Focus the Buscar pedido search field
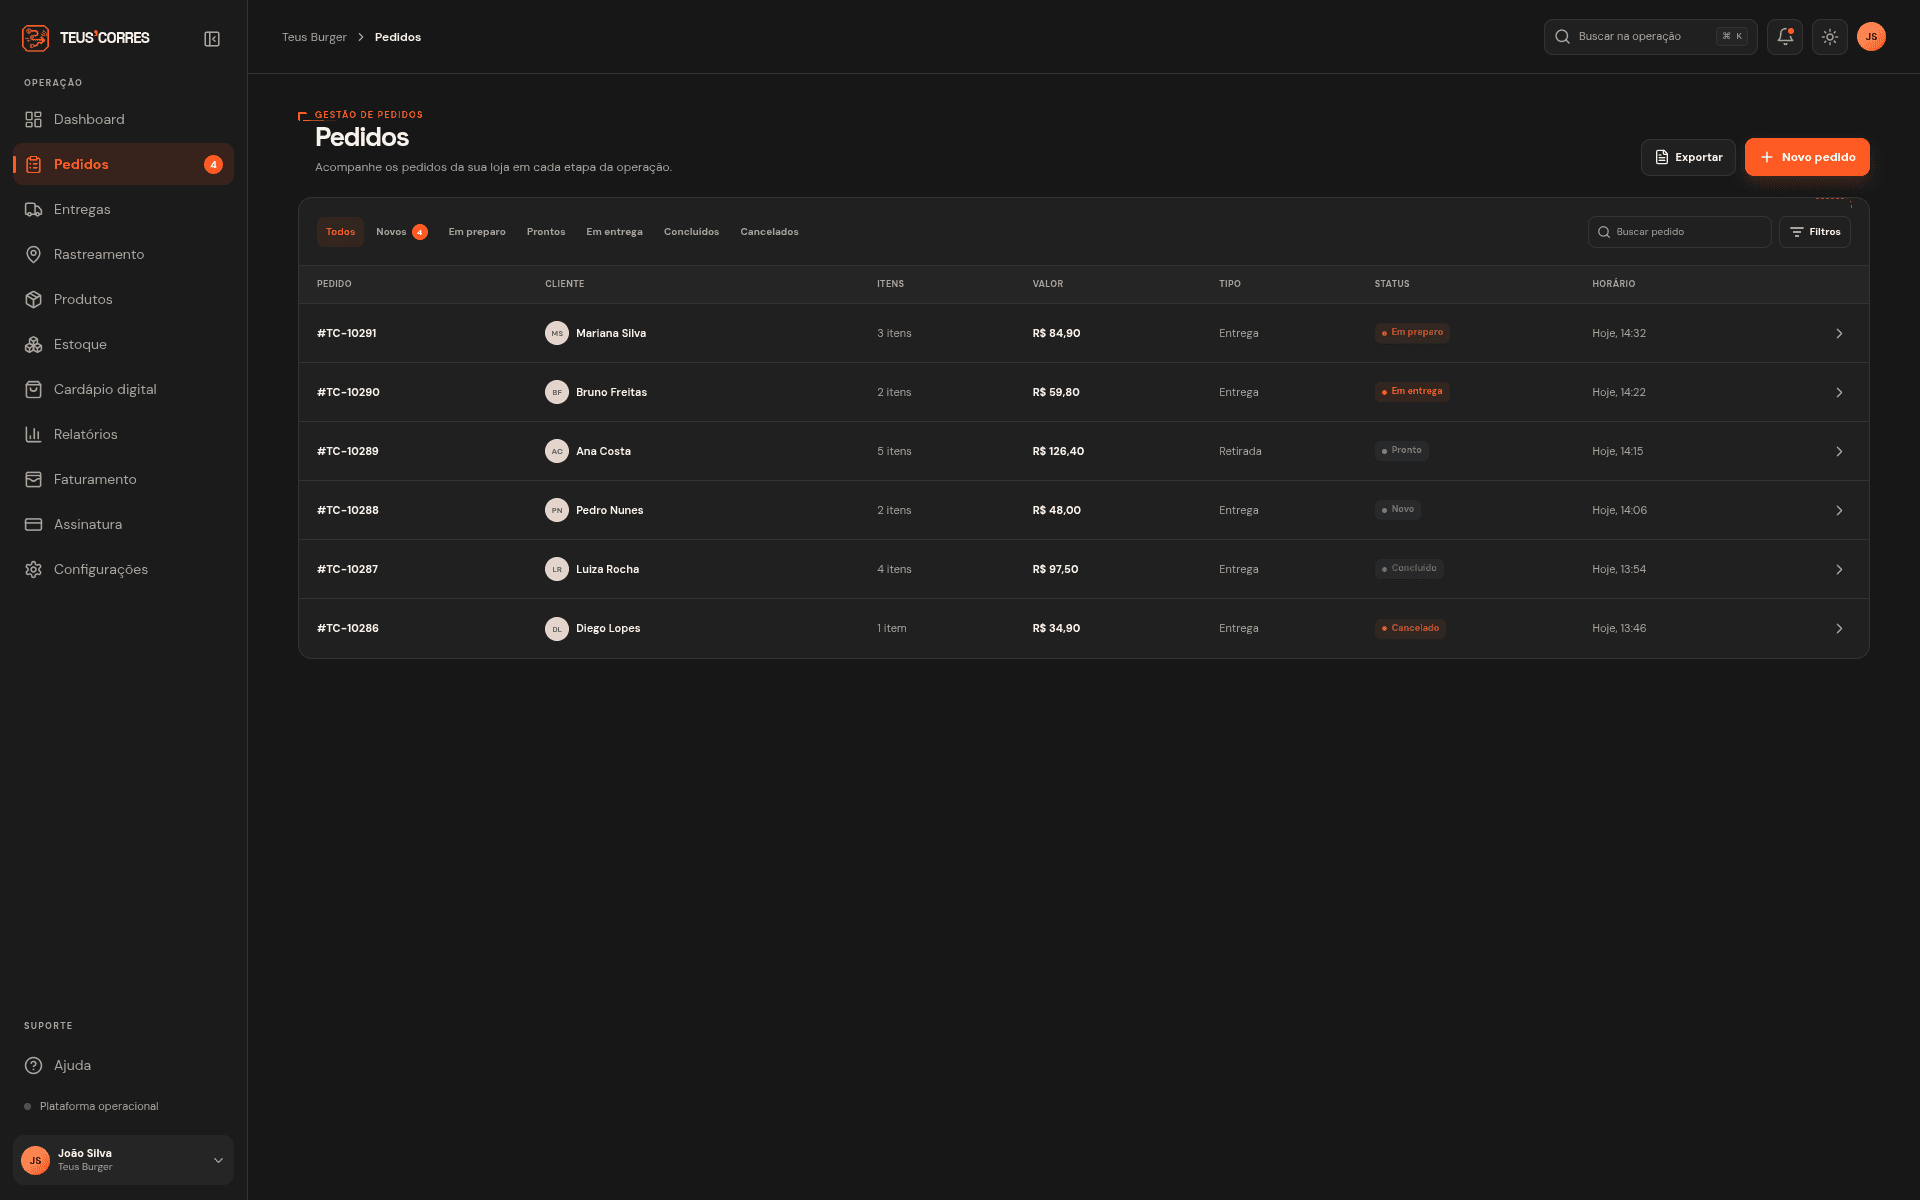The height and width of the screenshot is (1200, 1920). point(1679,232)
